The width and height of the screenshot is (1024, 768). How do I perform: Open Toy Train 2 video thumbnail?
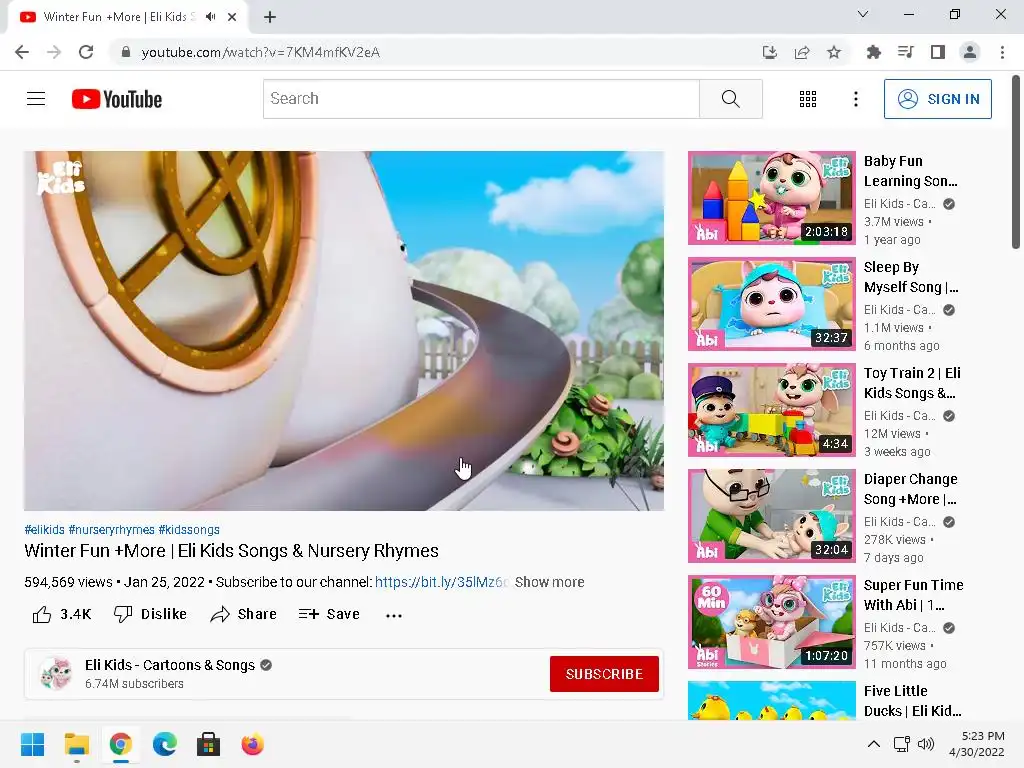tap(771, 409)
